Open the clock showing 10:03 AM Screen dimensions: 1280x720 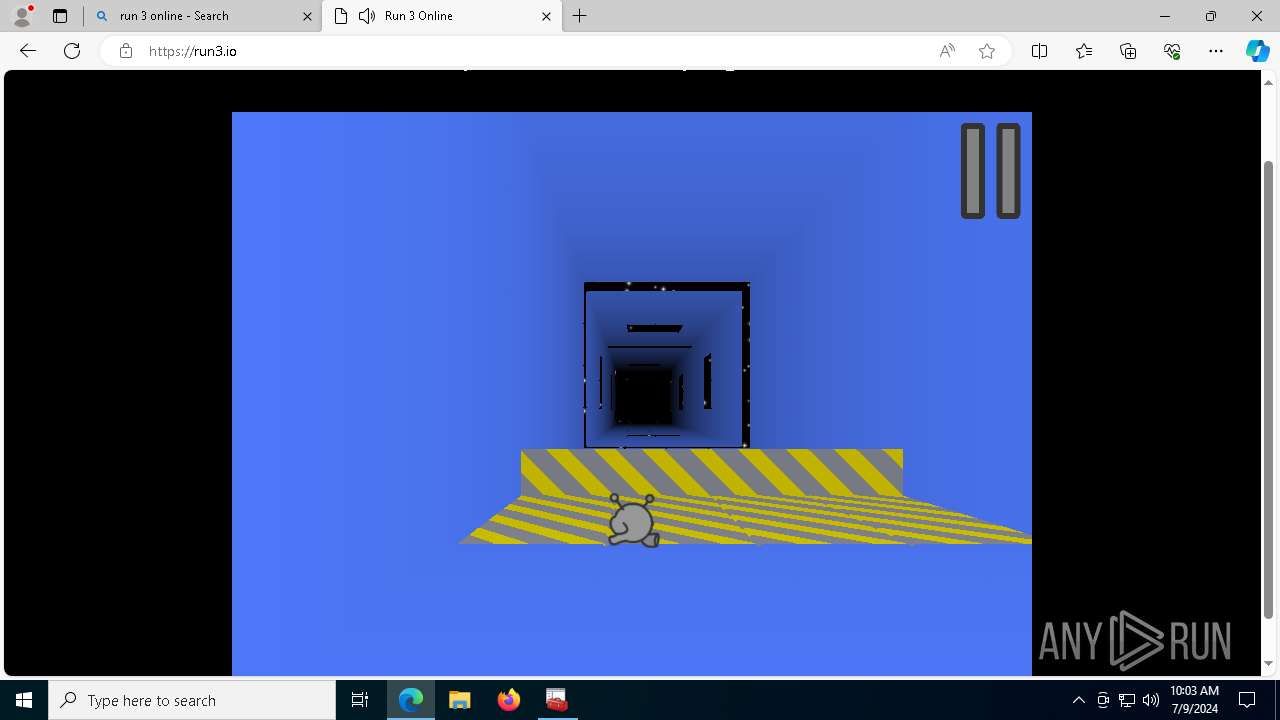point(1194,700)
